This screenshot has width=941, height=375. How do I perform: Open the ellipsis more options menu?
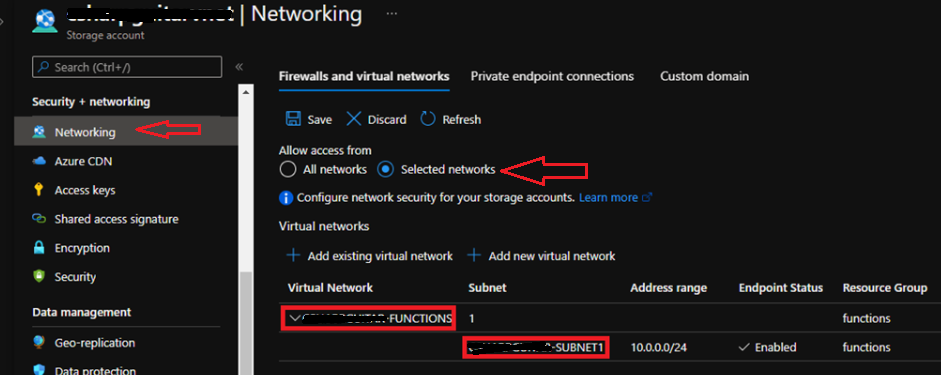391,13
